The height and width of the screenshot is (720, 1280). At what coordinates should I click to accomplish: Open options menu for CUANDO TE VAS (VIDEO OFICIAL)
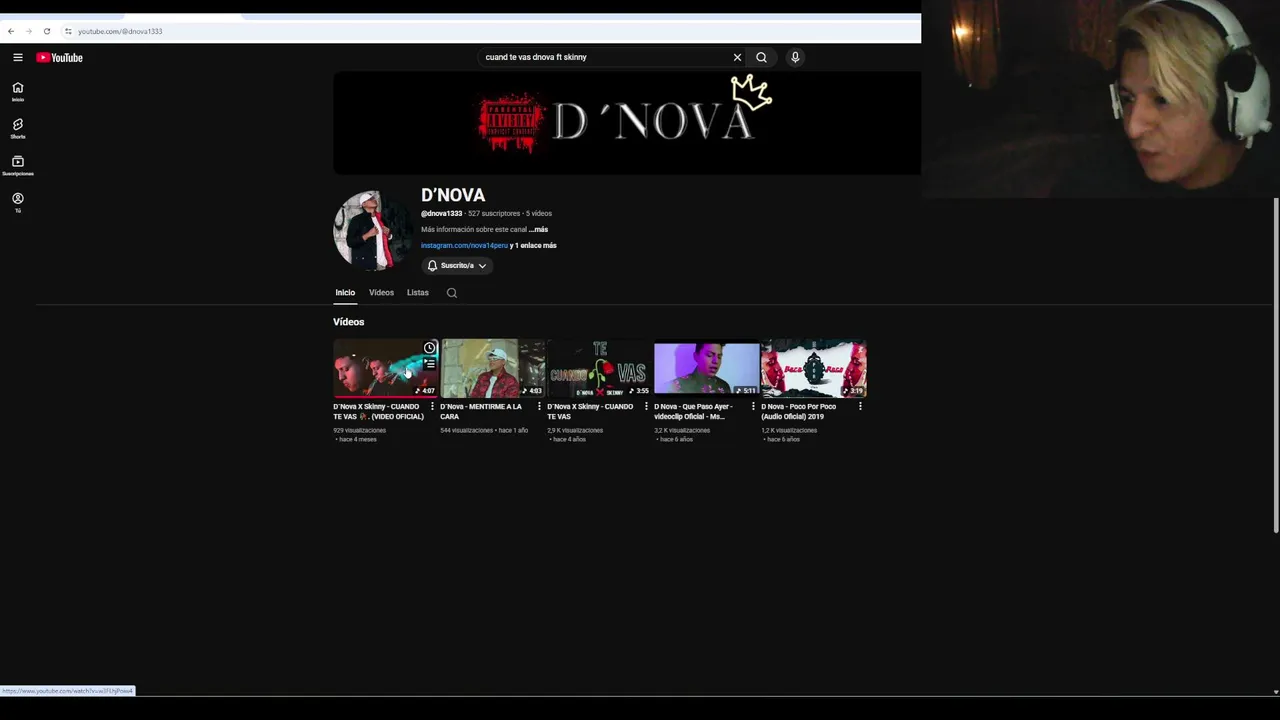pos(432,406)
